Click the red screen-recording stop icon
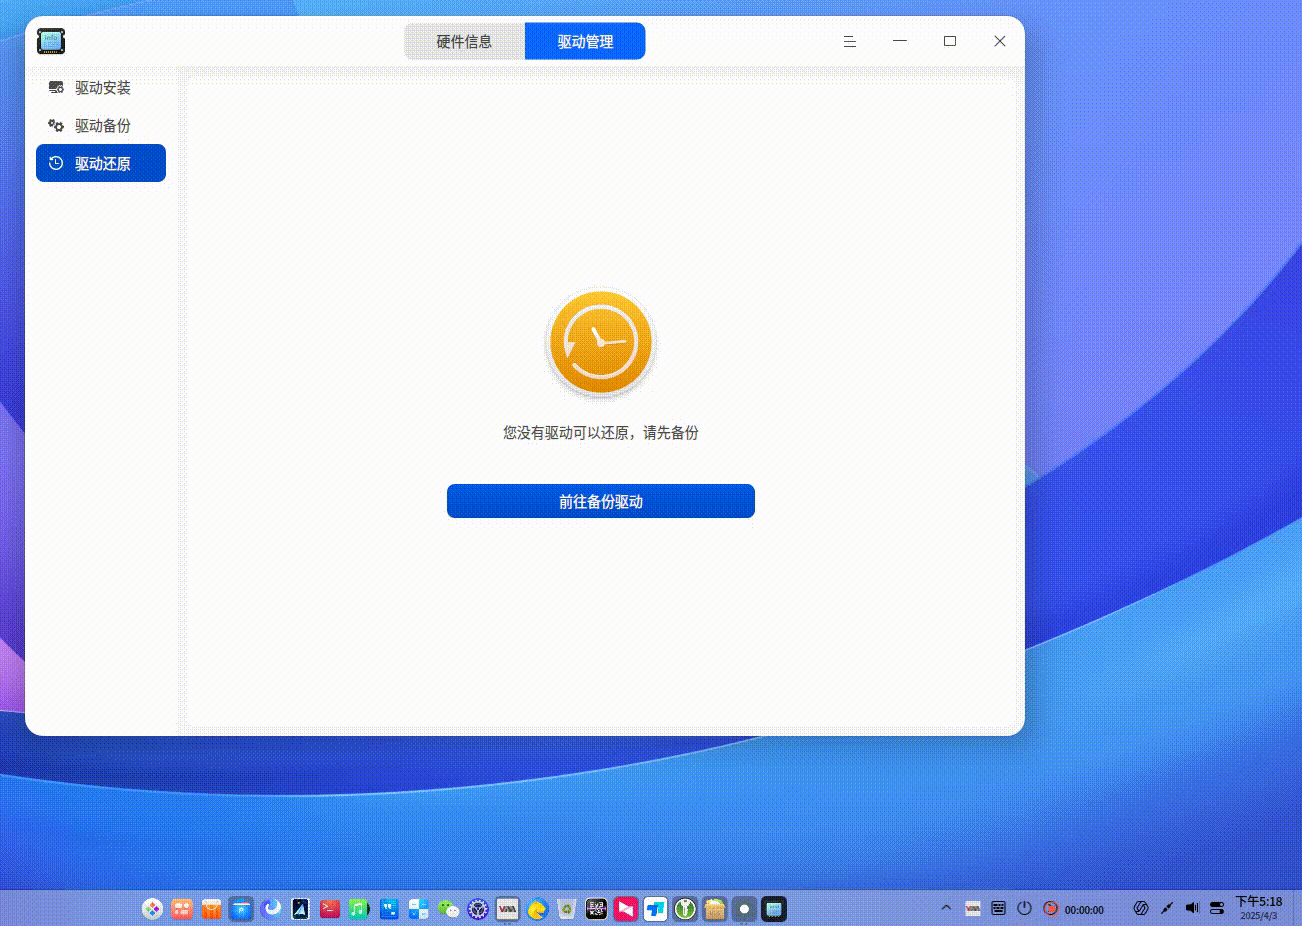This screenshot has height=926, width=1302. point(1051,908)
